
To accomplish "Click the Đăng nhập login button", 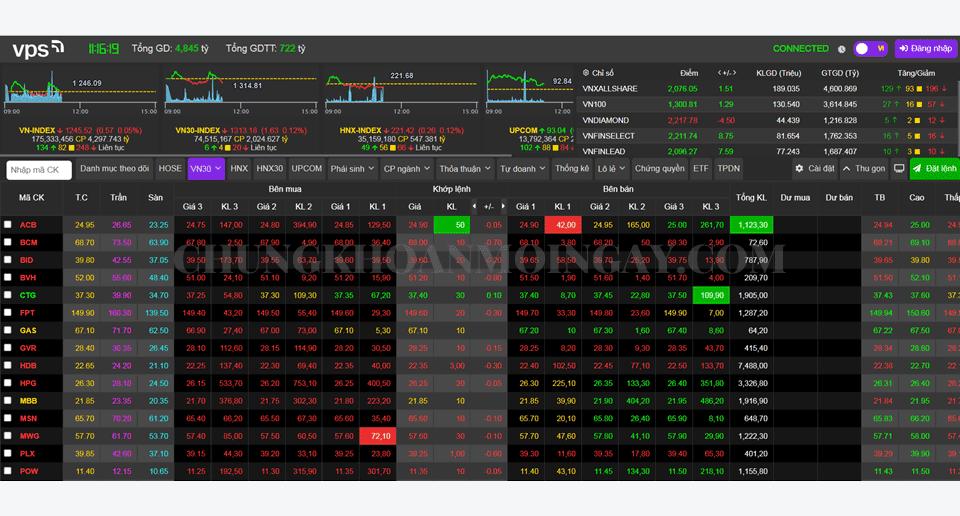I will point(925,49).
